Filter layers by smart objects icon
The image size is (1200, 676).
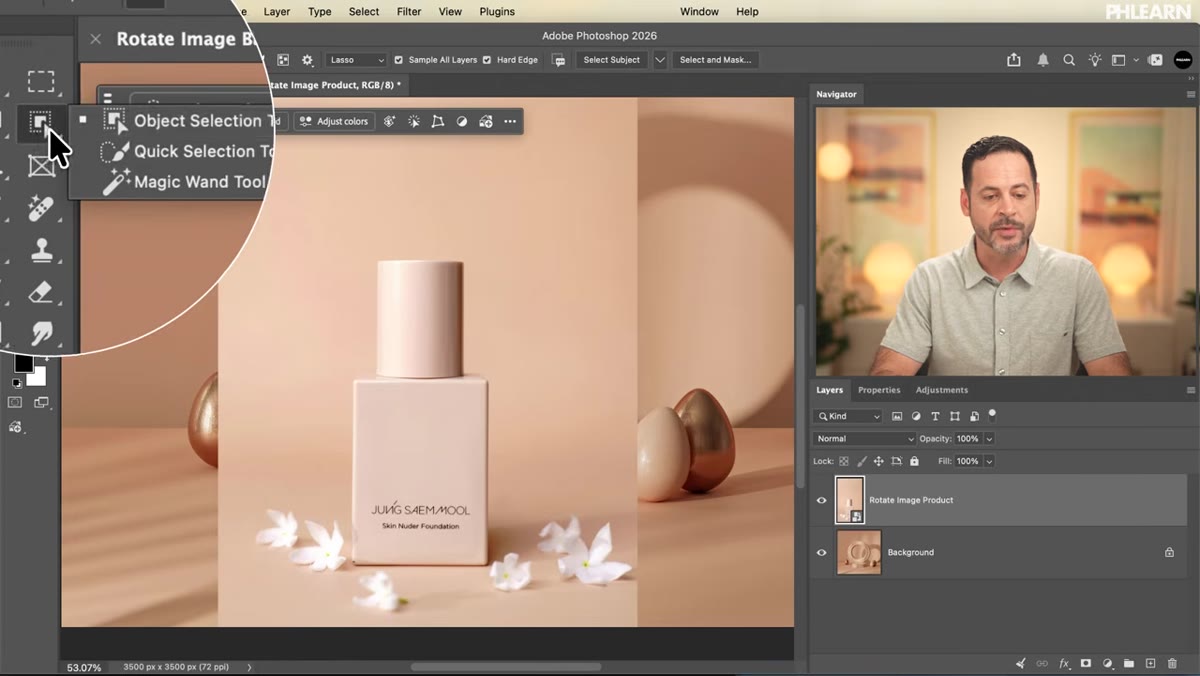click(973, 416)
